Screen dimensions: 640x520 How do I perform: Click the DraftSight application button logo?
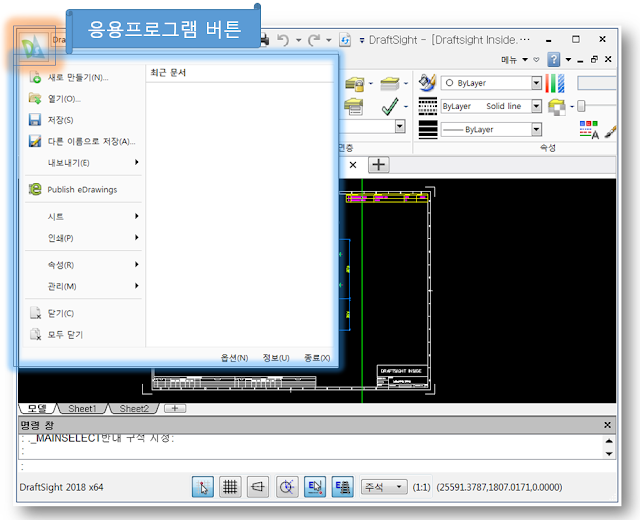pos(34,47)
